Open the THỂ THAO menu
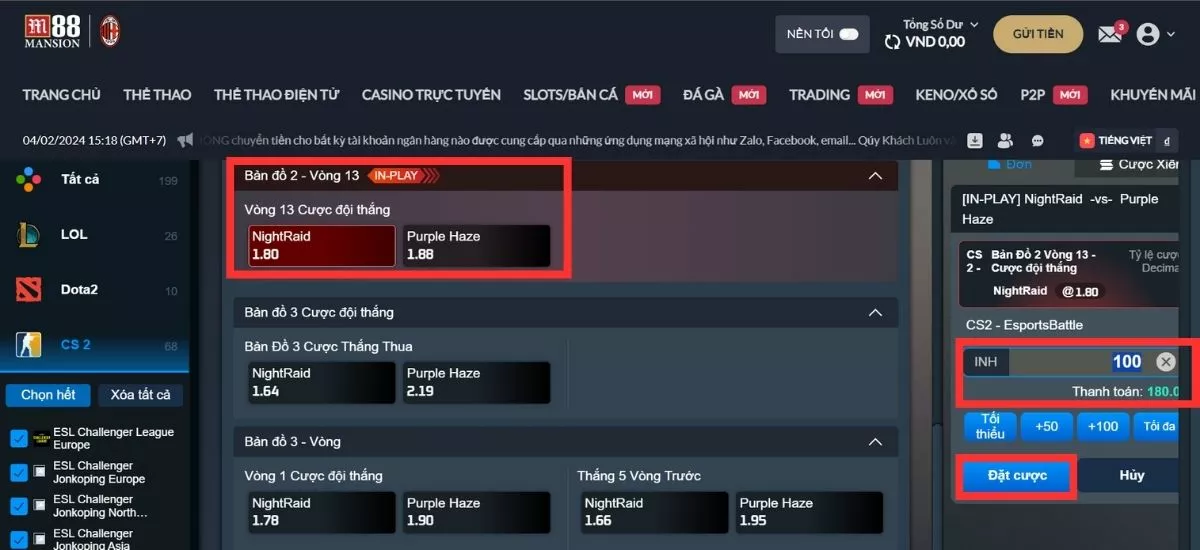The height and width of the screenshot is (550, 1200). [x=157, y=95]
